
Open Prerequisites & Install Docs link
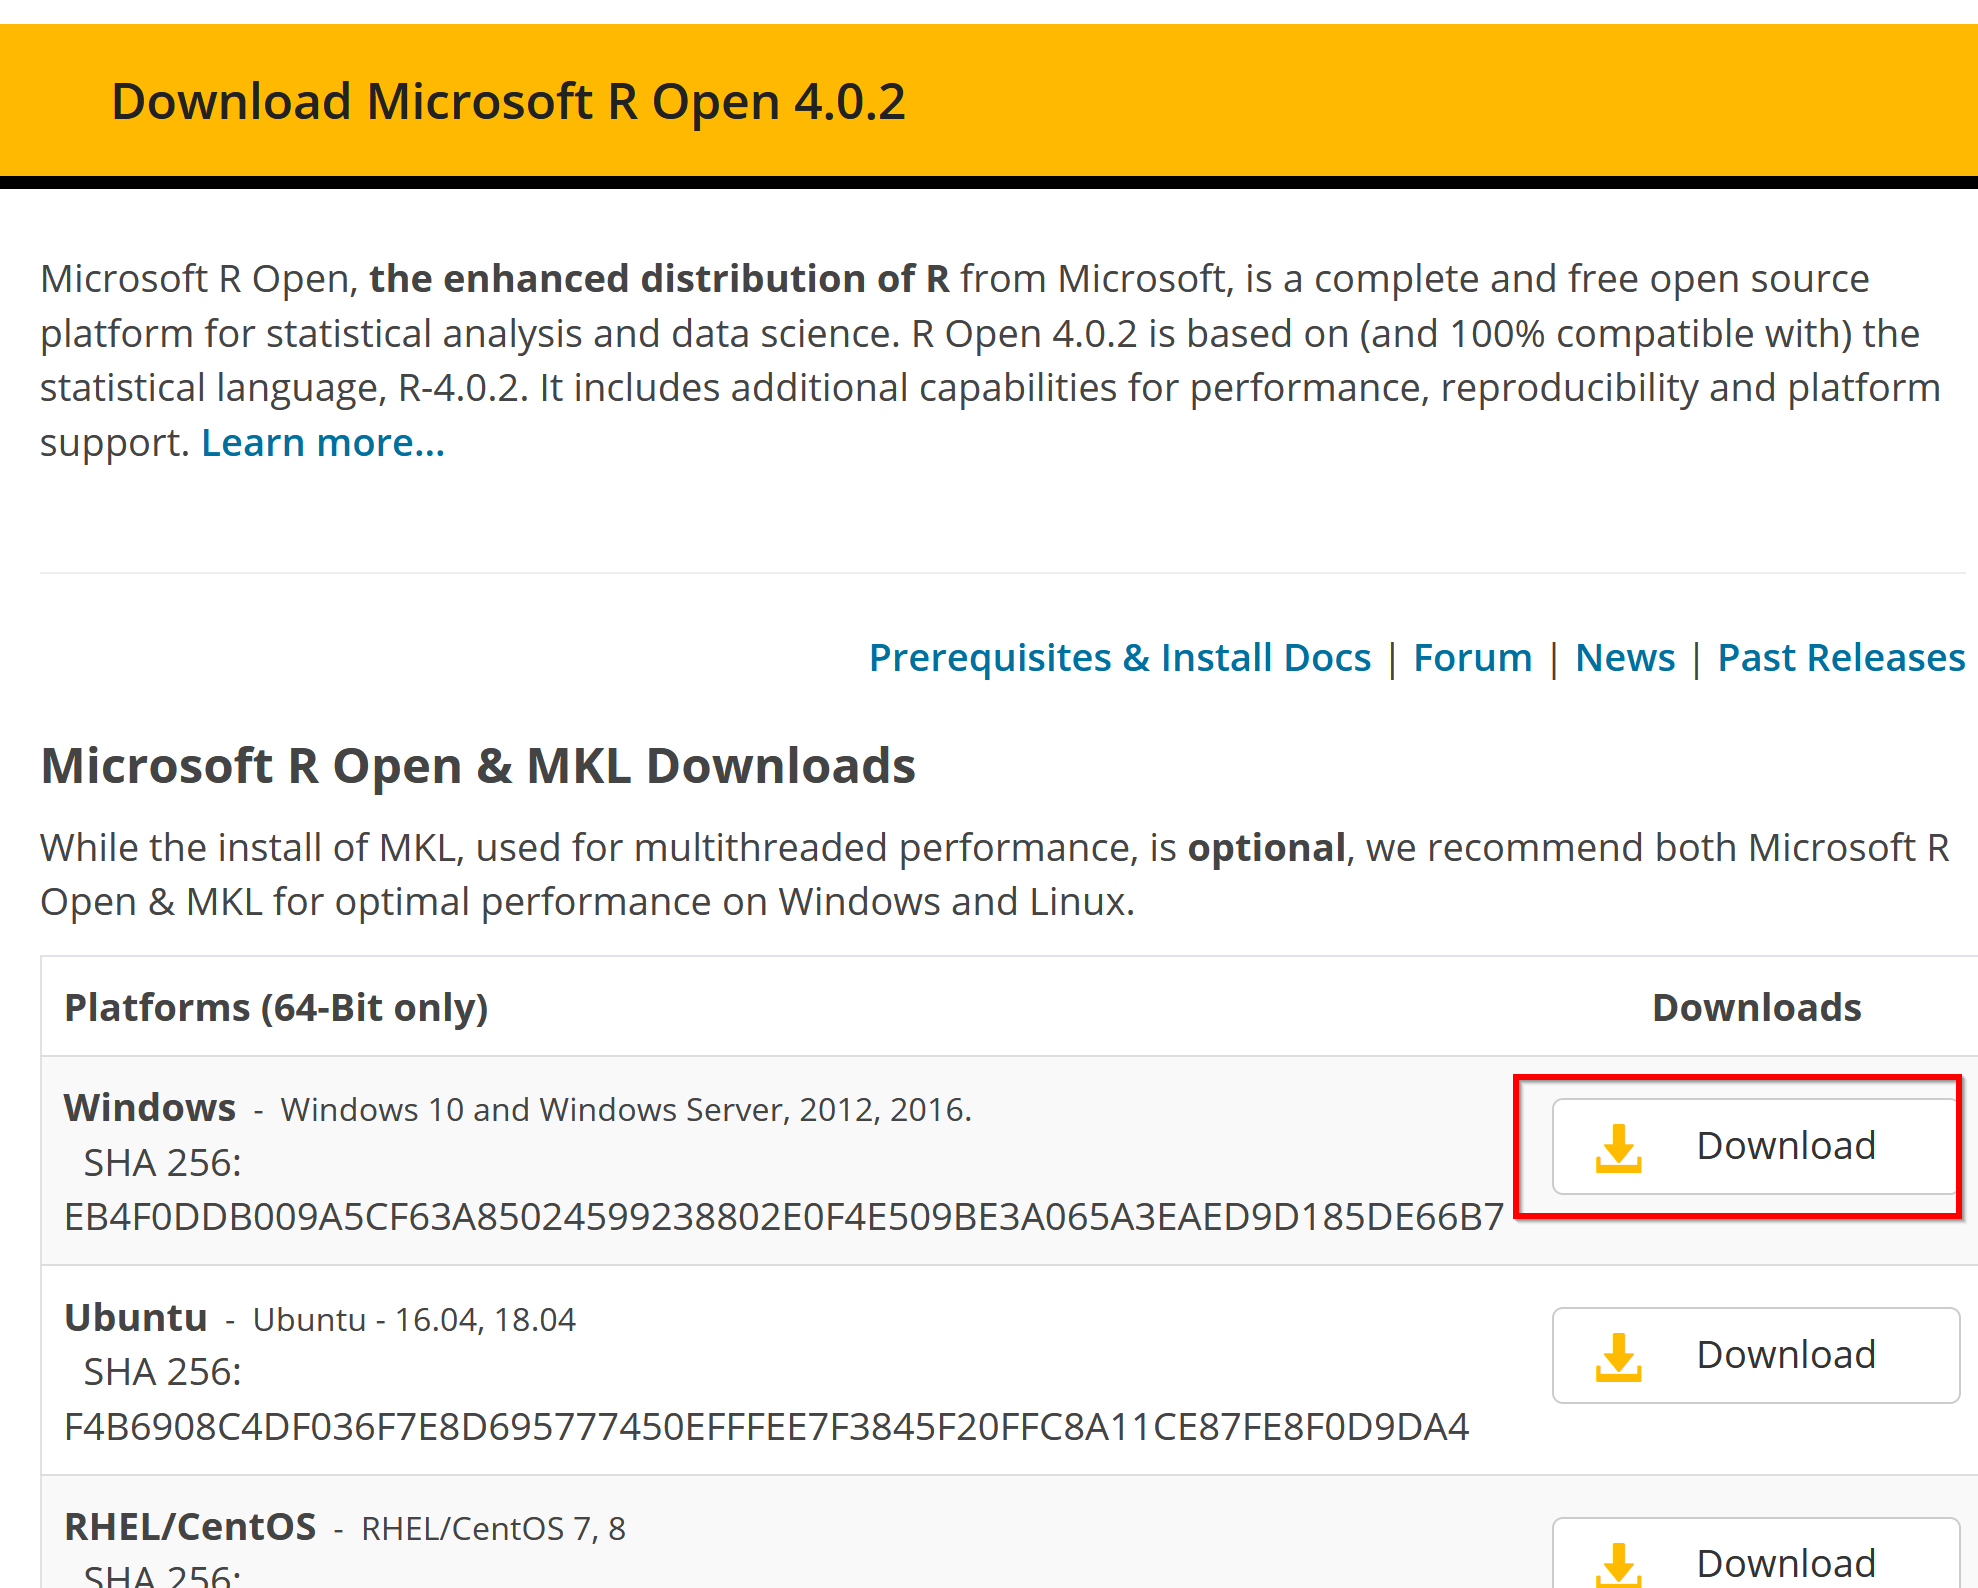[1120, 658]
